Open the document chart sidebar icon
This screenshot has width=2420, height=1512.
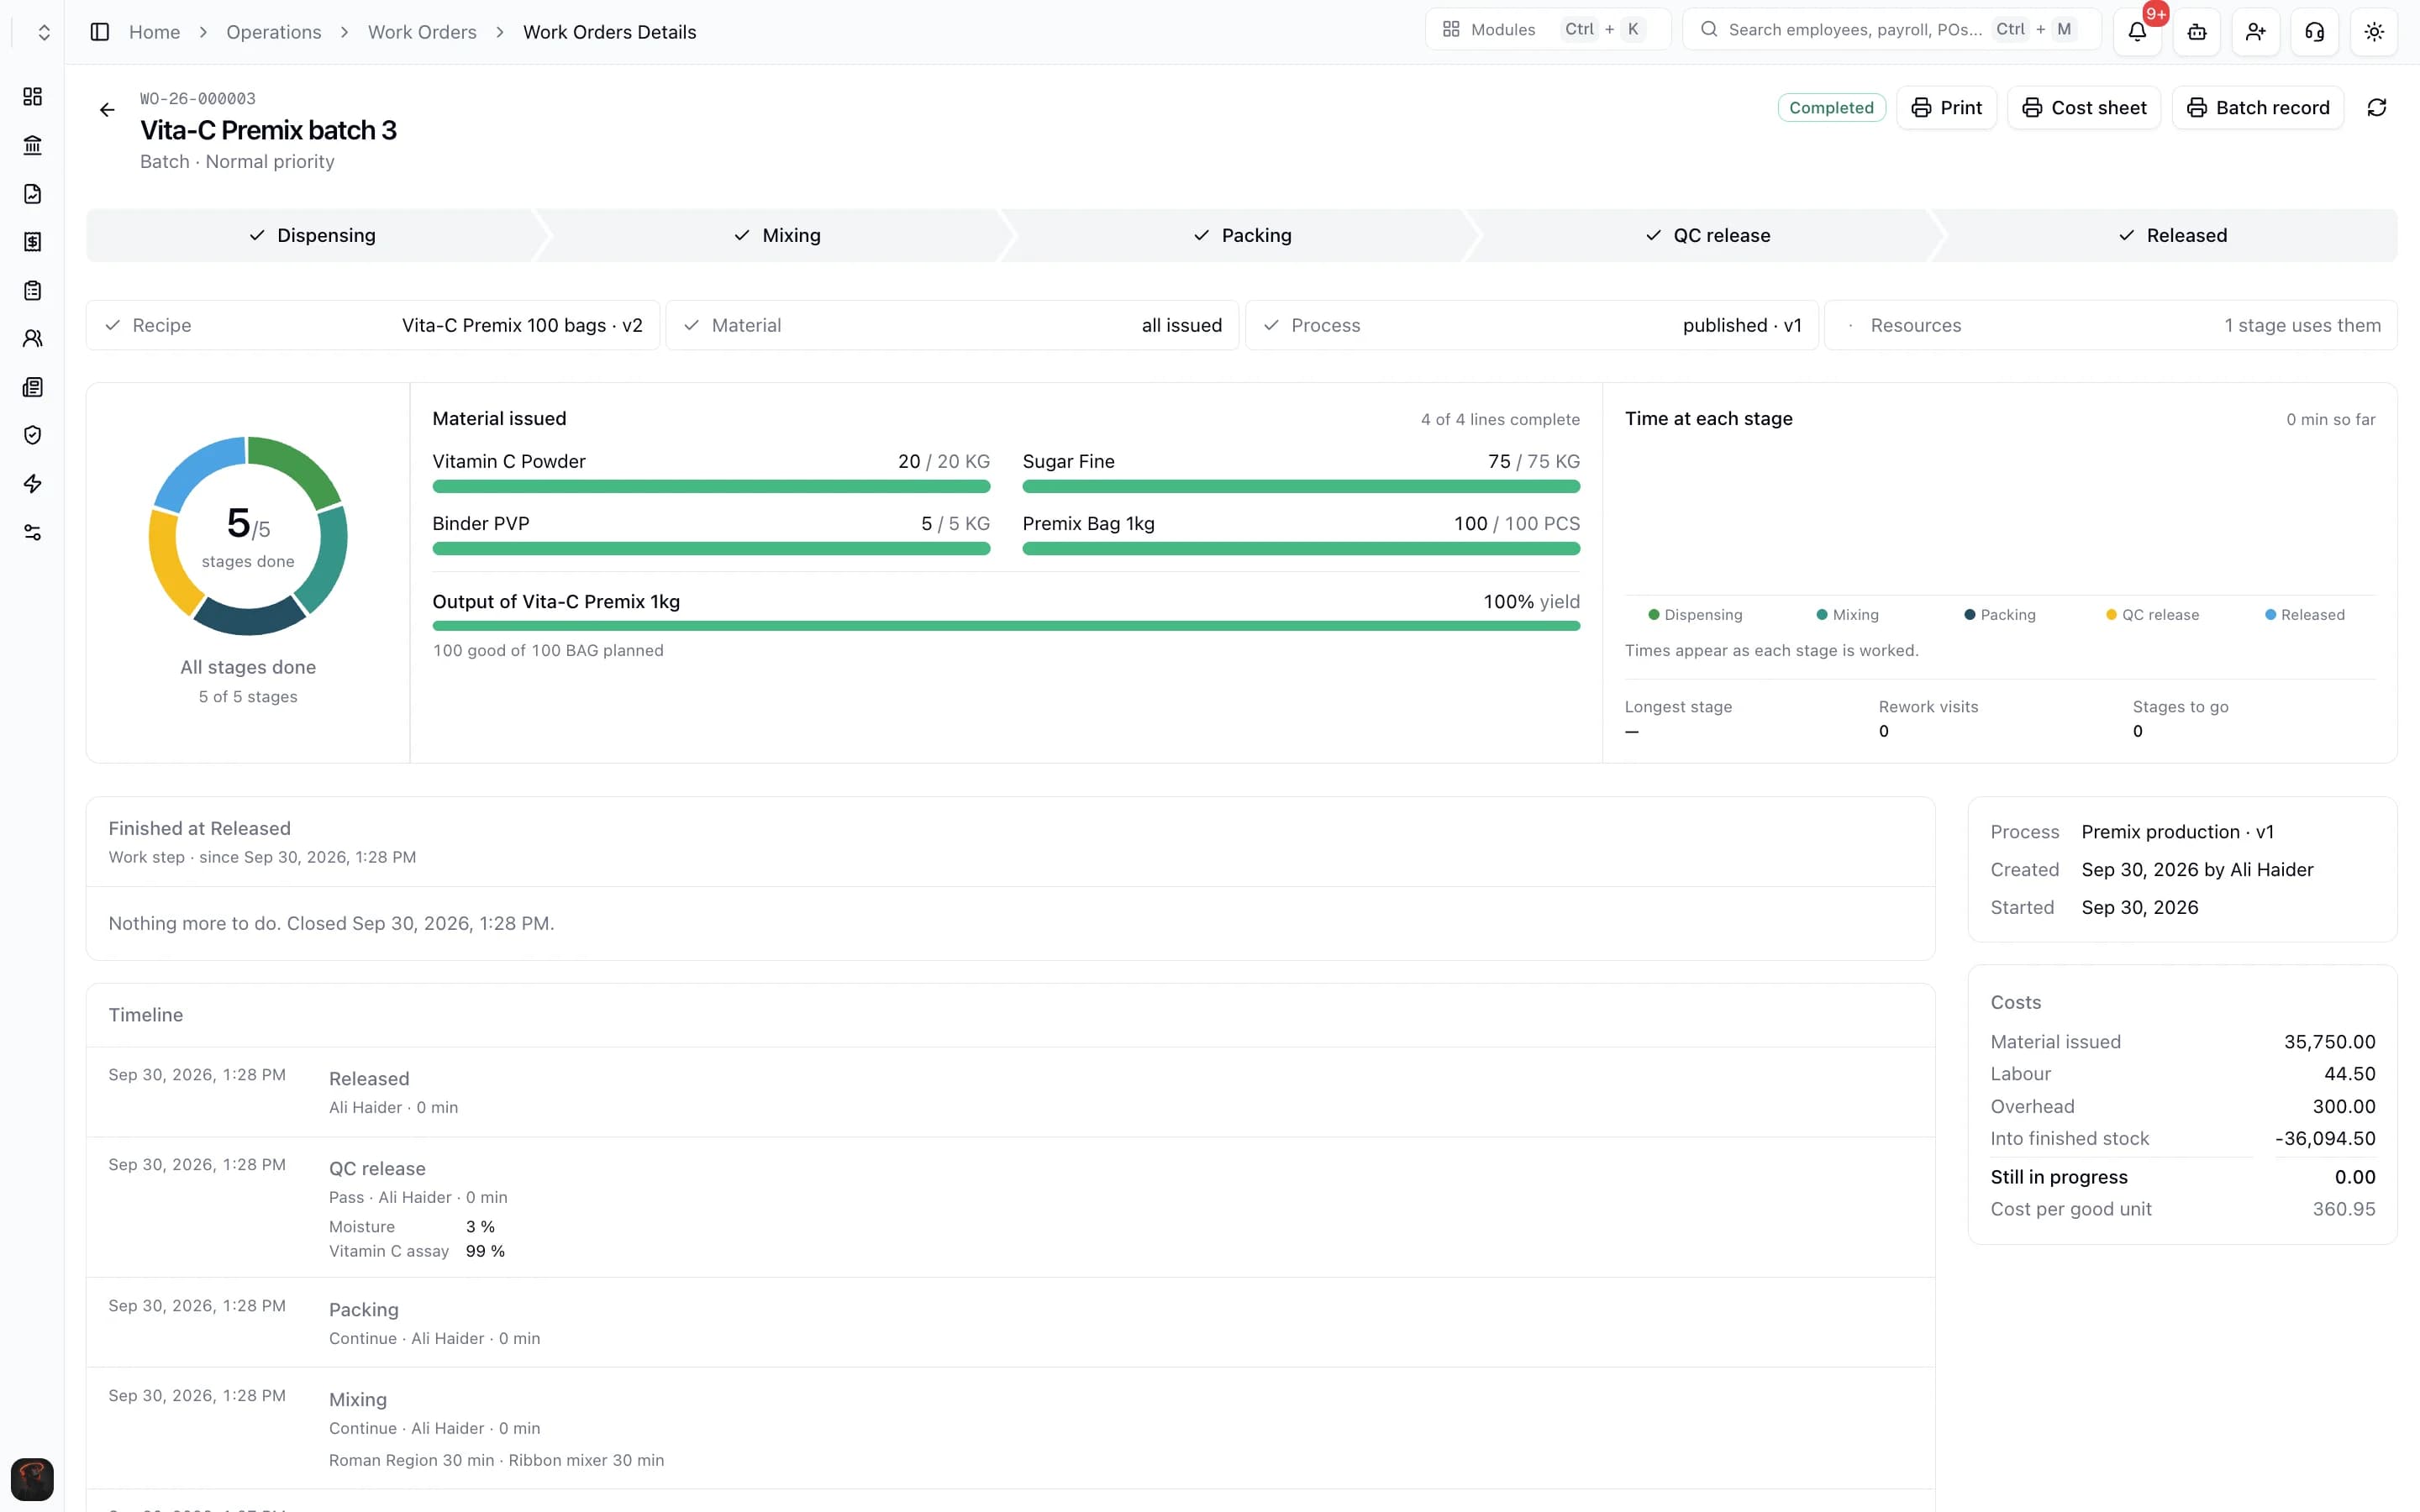pos(33,193)
